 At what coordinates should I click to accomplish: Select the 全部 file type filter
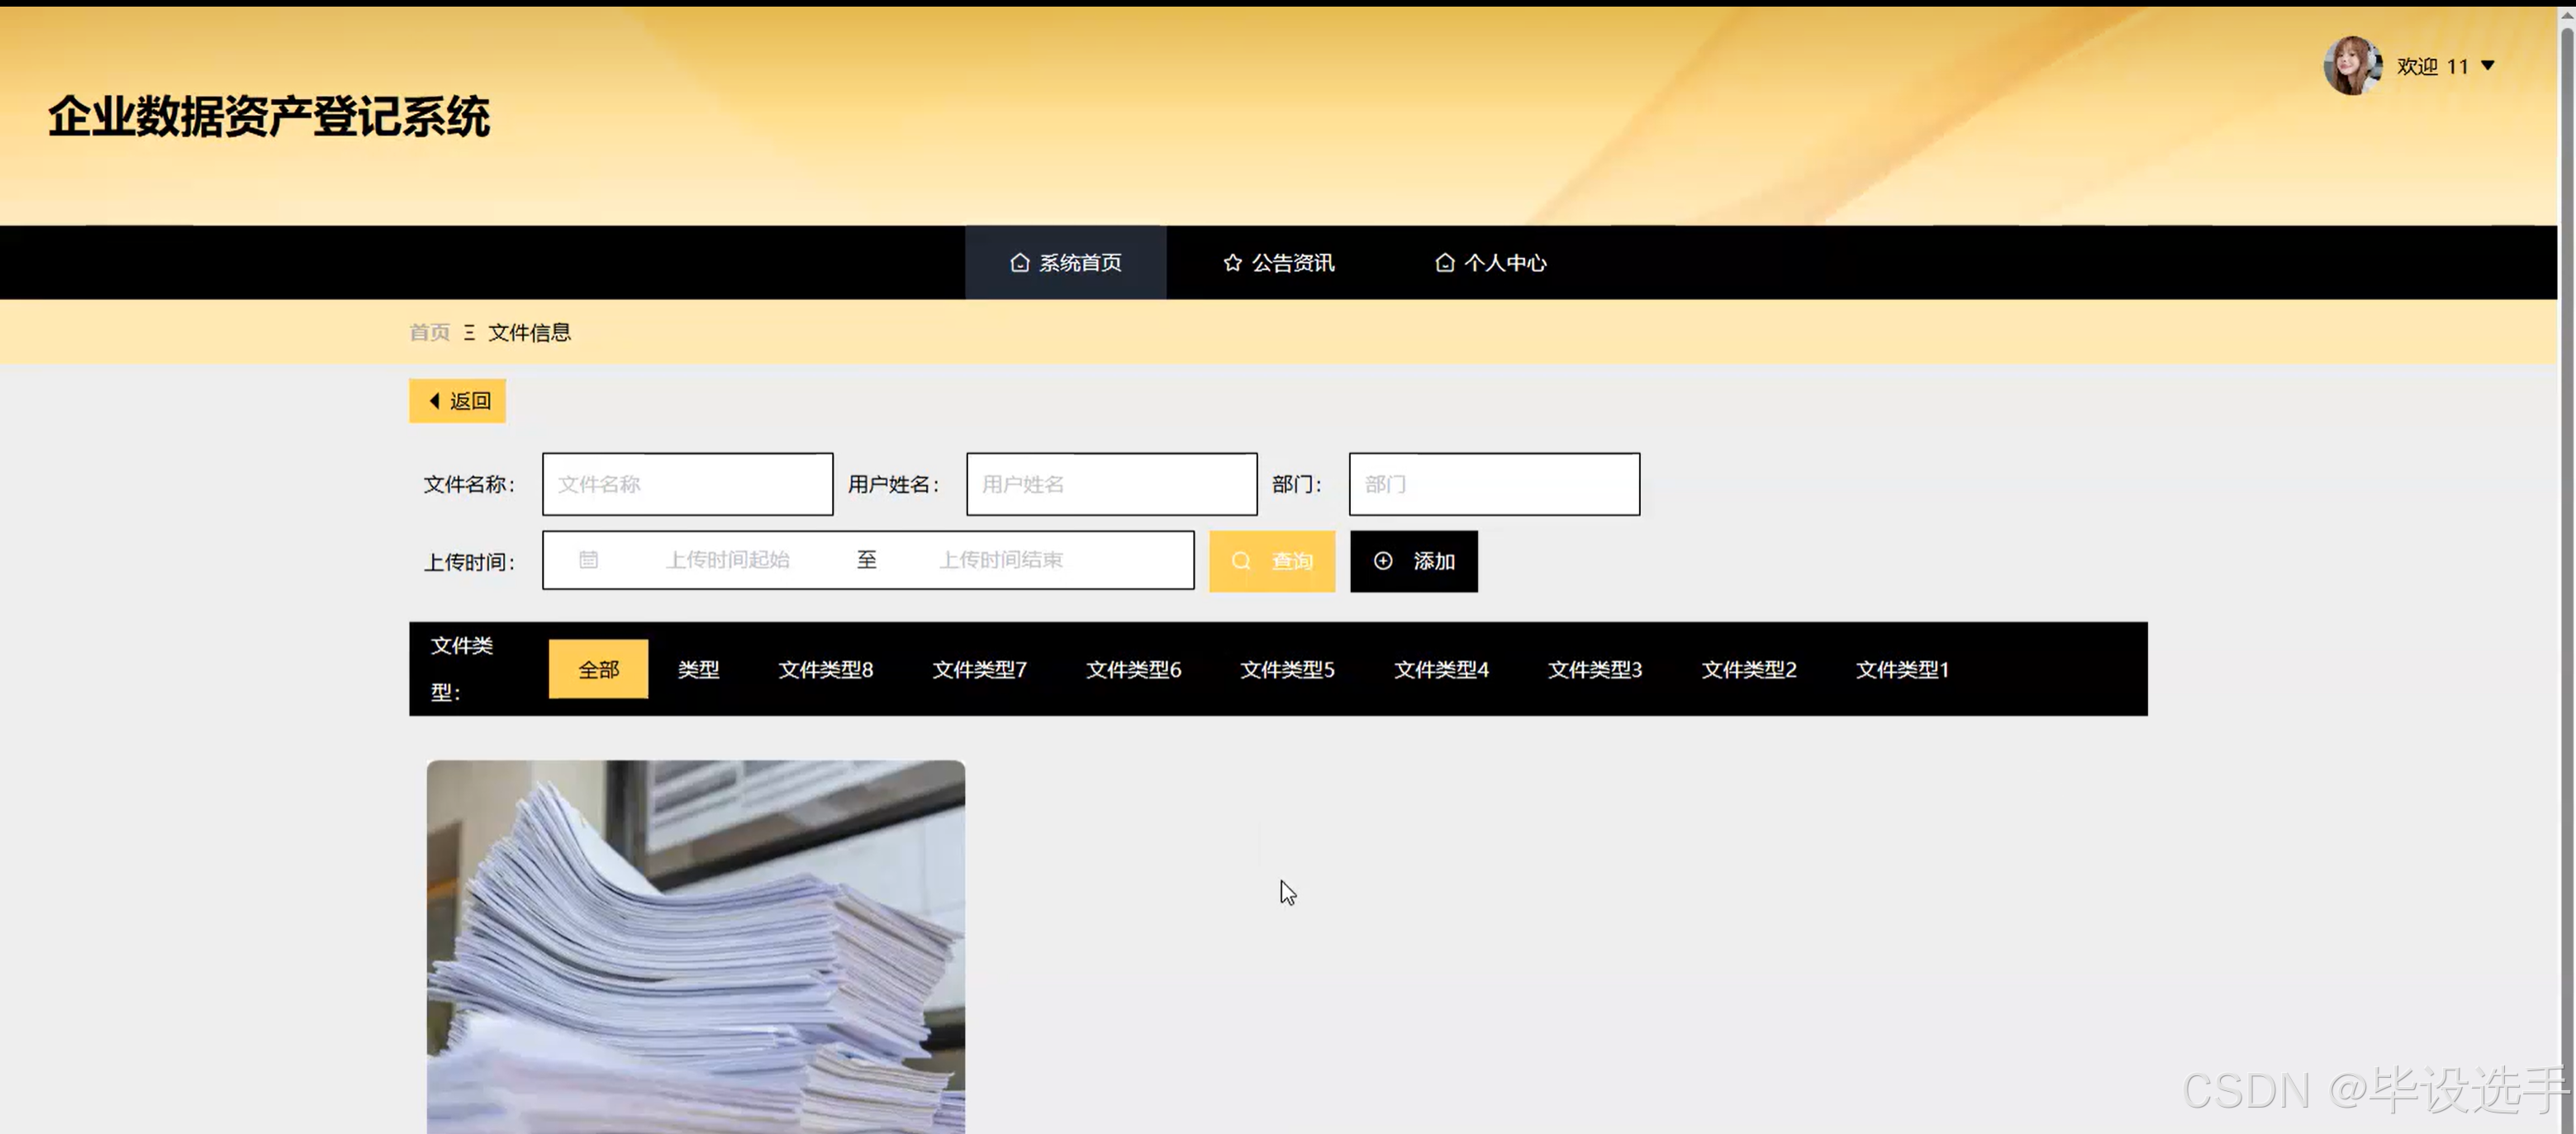click(x=598, y=668)
